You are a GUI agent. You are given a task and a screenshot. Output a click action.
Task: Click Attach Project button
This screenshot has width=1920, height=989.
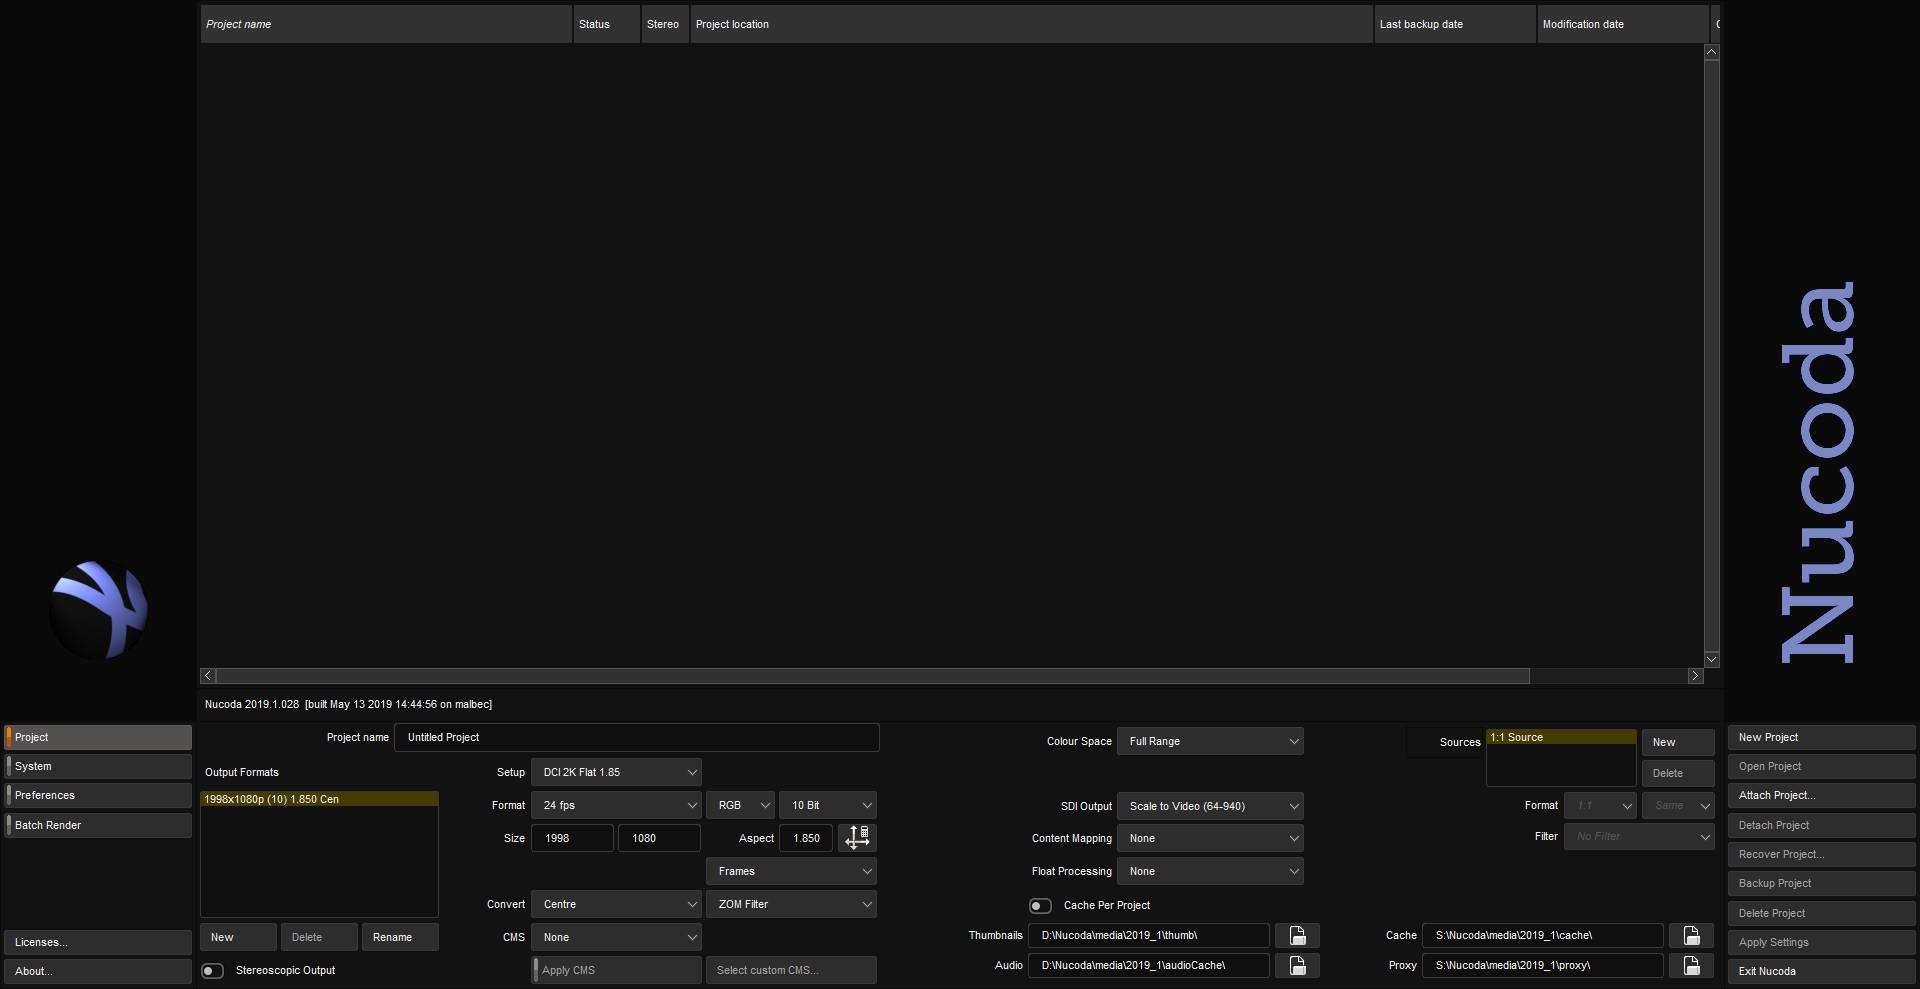(1821, 795)
